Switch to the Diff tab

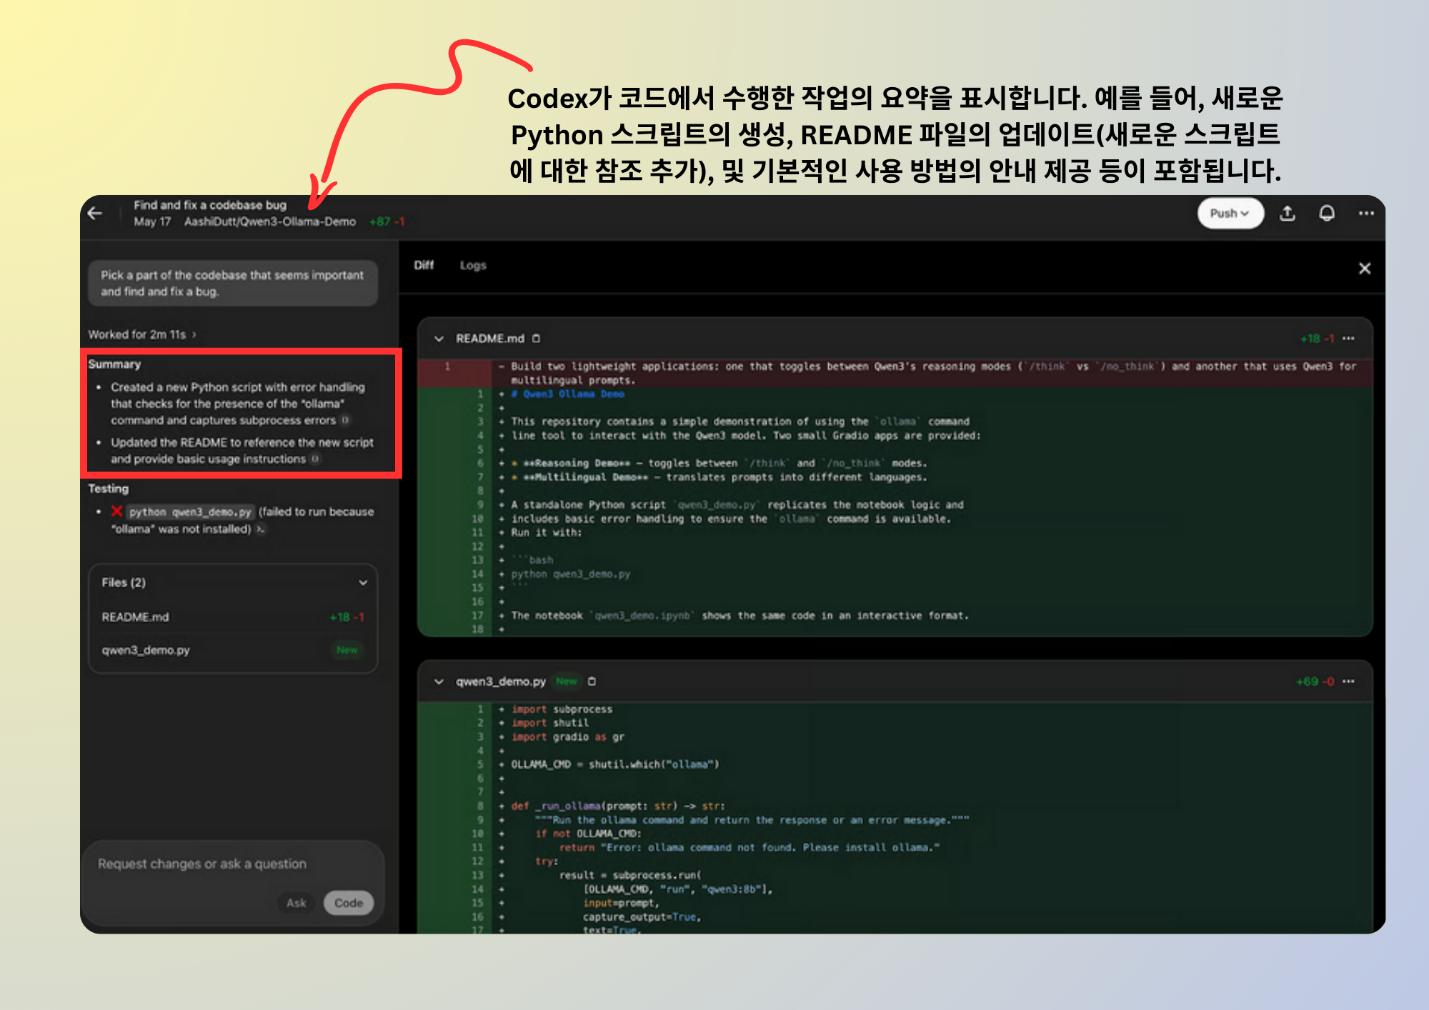(x=424, y=265)
